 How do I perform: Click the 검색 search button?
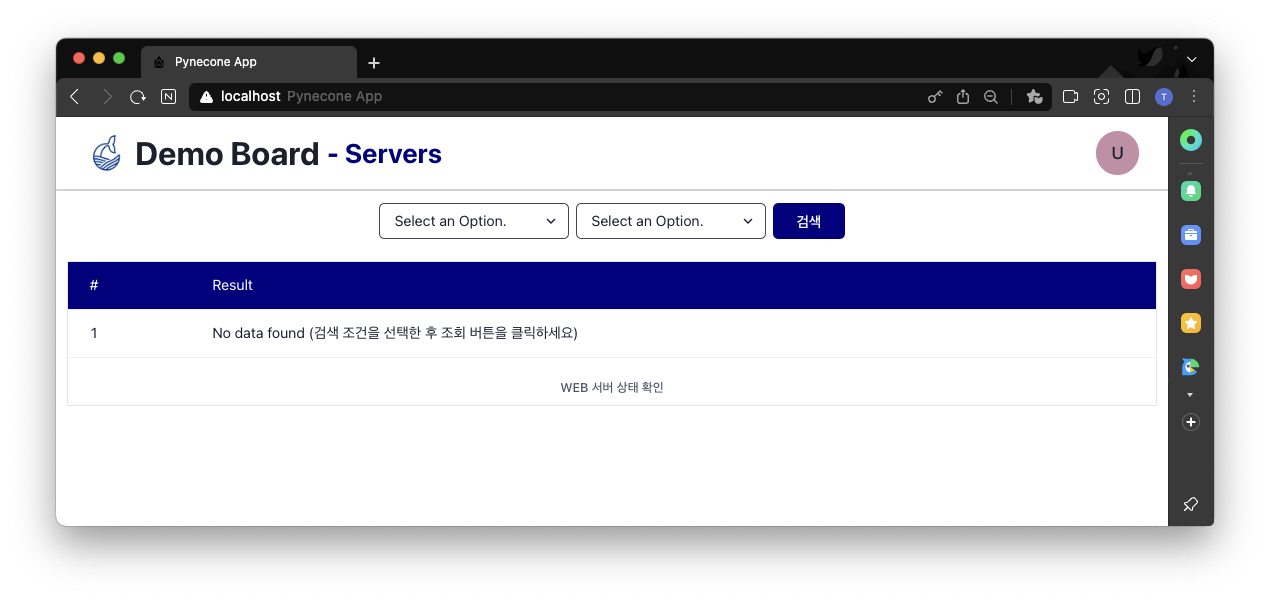tap(809, 221)
